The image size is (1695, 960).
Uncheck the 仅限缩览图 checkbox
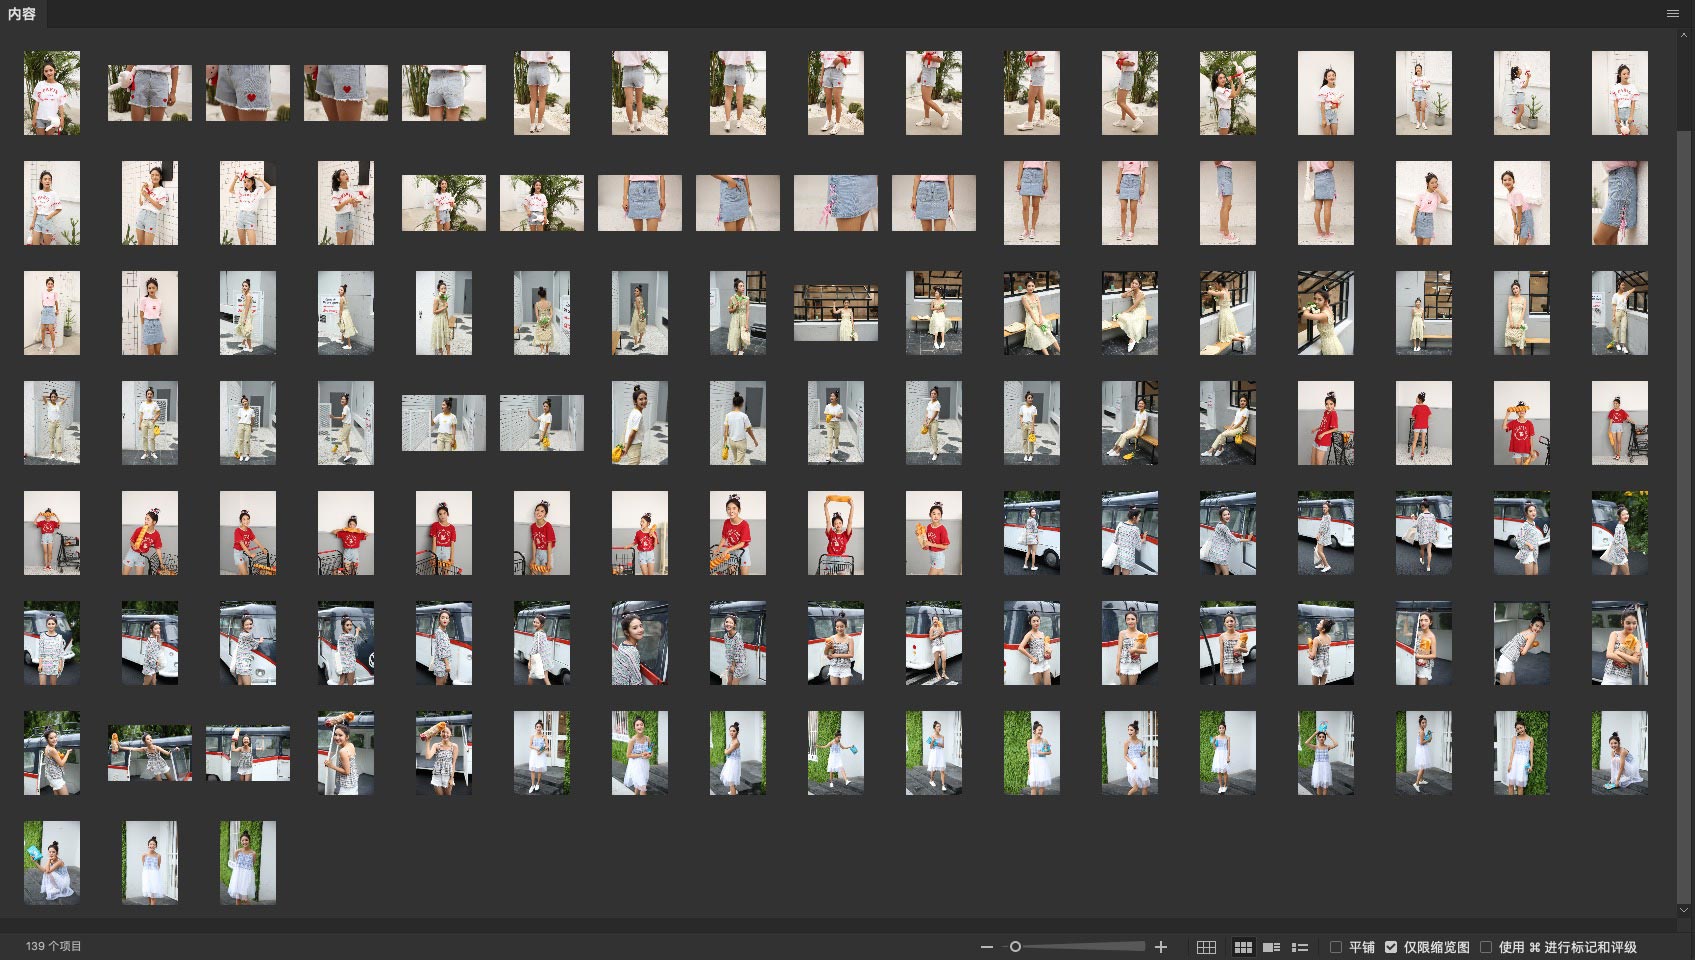coord(1390,947)
